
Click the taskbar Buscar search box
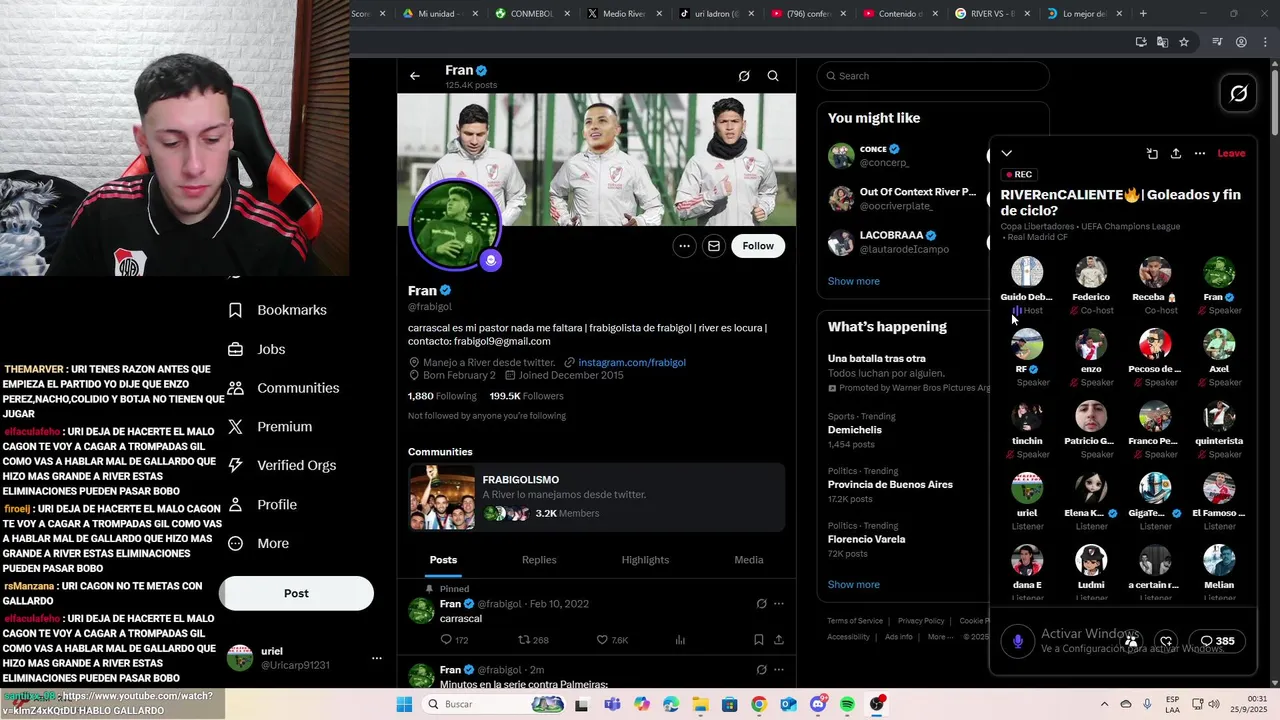[492, 704]
